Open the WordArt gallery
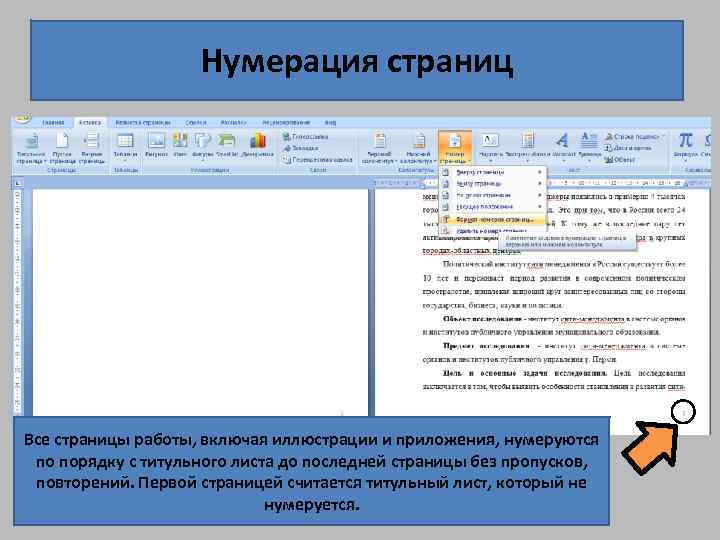 coord(563,147)
